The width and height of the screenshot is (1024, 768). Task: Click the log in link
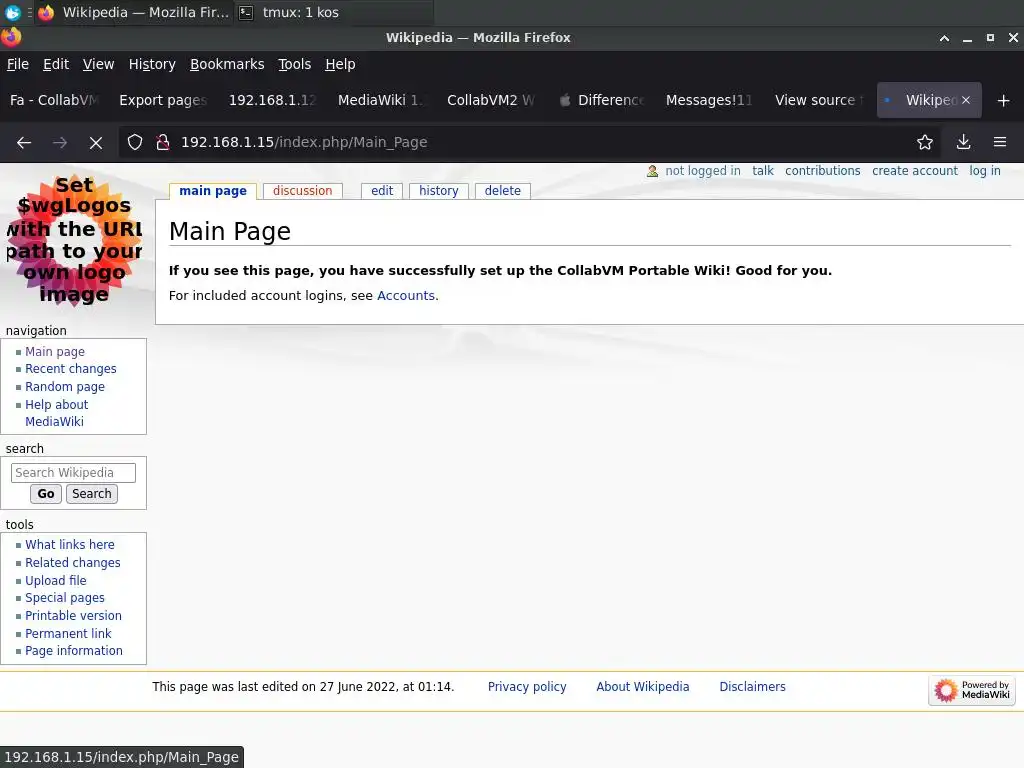coord(985,171)
